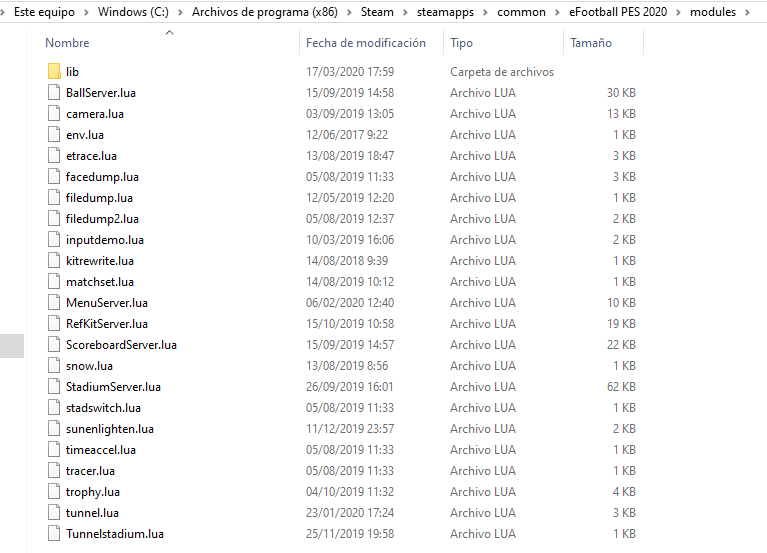Click the env.lua file icon

tap(54, 134)
